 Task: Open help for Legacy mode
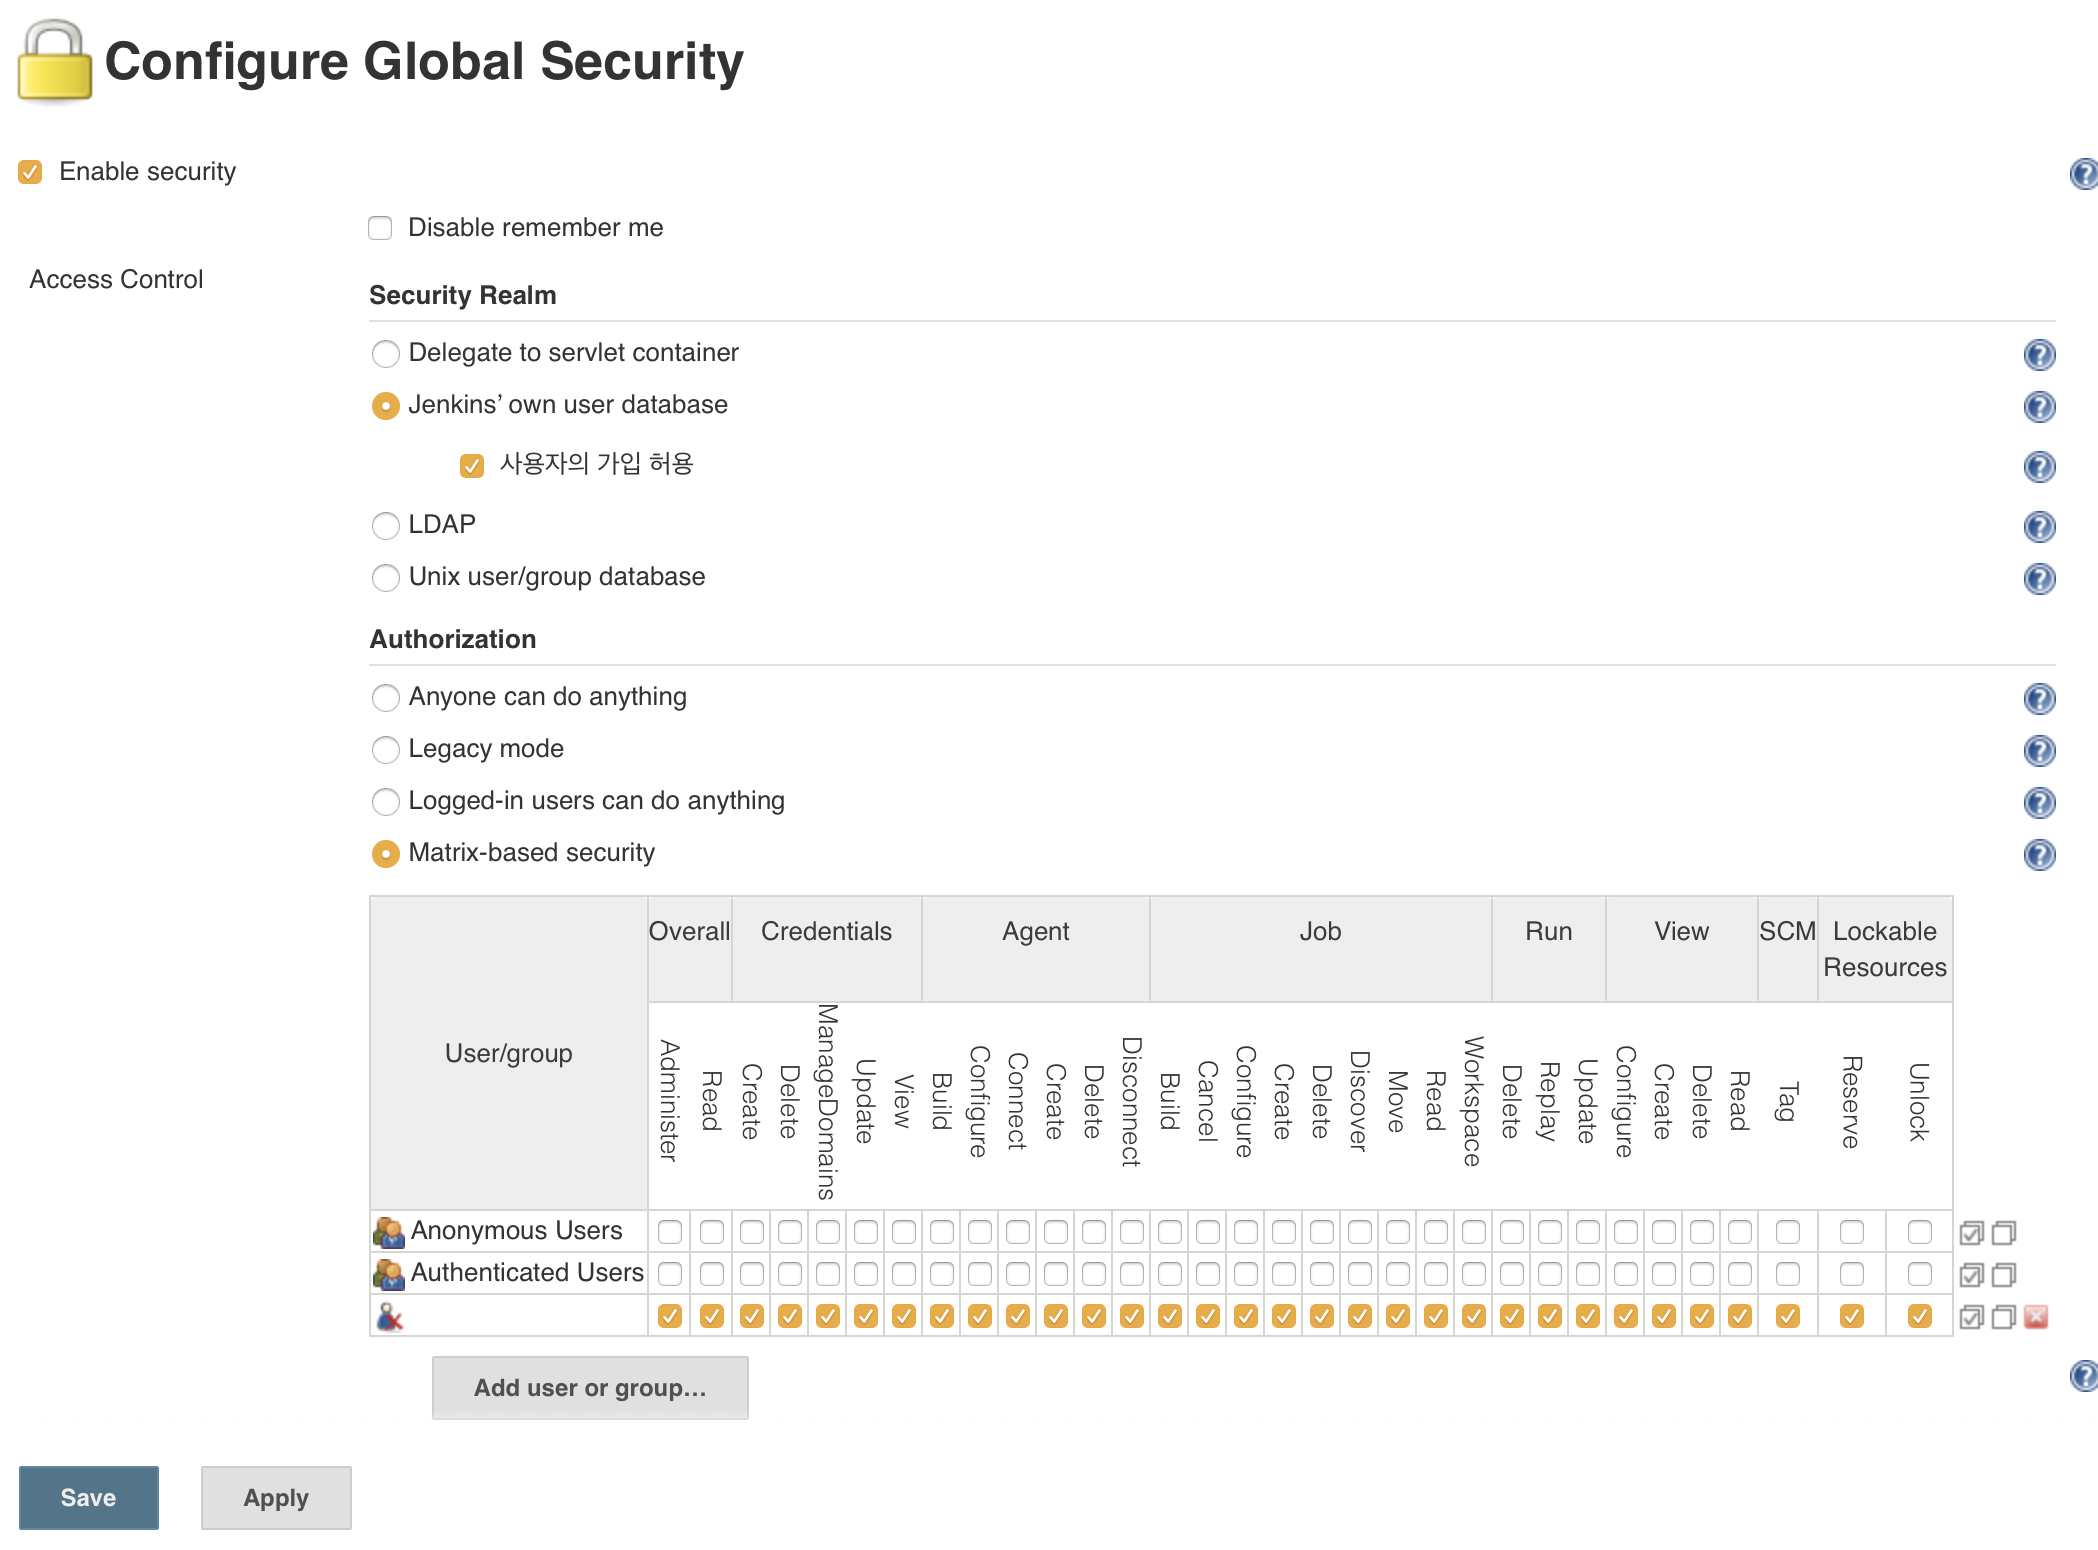point(2038,751)
